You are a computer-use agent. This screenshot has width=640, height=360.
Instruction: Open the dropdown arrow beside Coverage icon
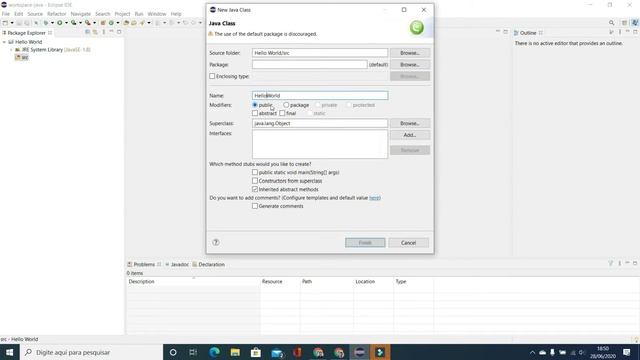click(80, 23)
